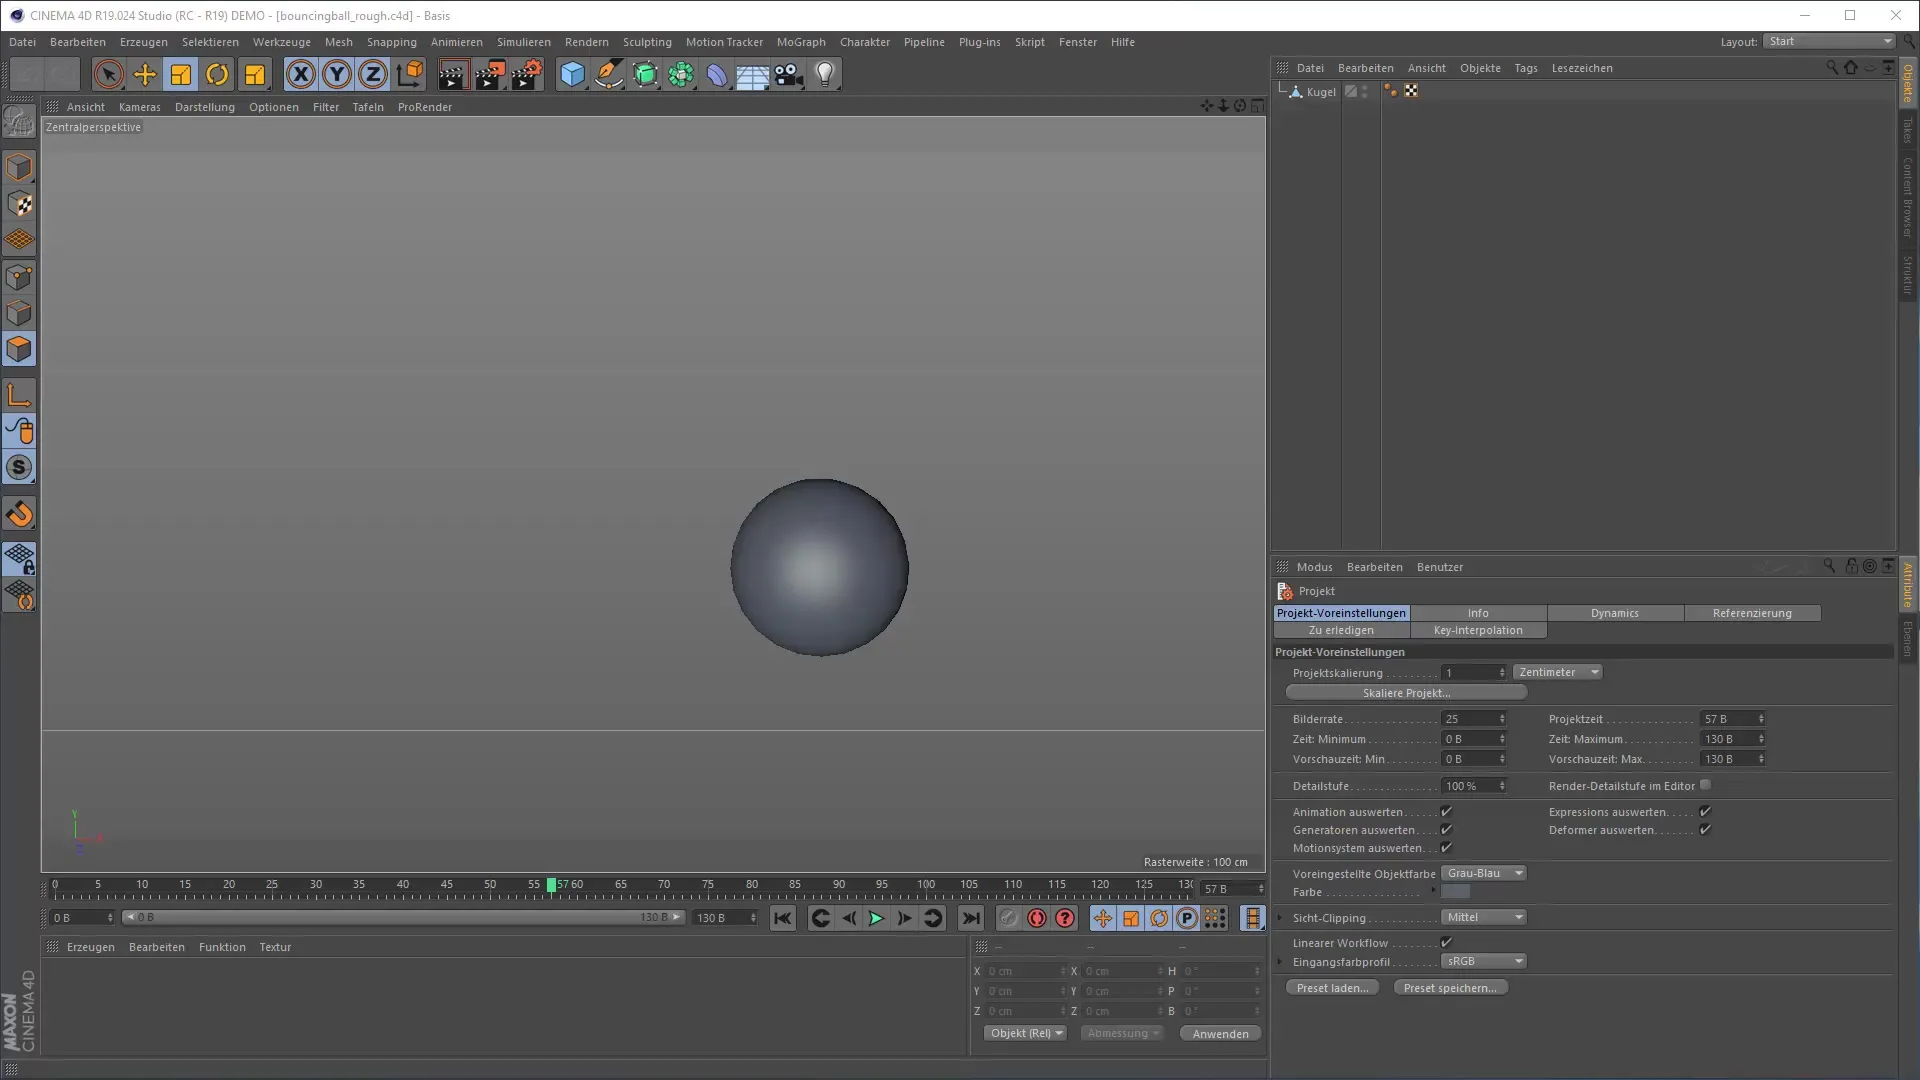Select the Move tool in top toolbar
The width and height of the screenshot is (1920, 1080).
click(145, 74)
